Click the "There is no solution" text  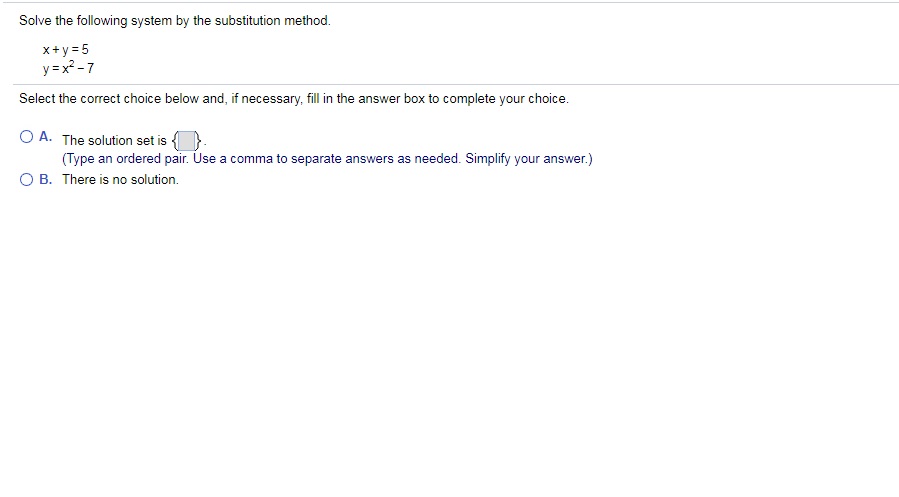pyautogui.click(x=120, y=179)
